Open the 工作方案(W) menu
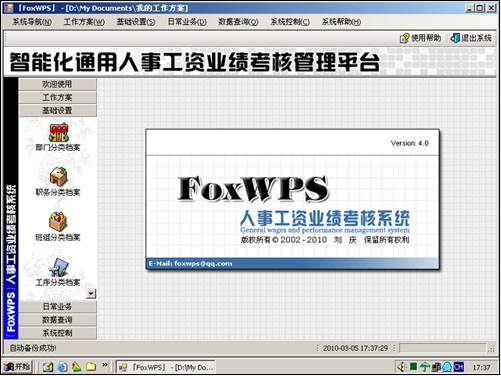Screen dimensions: 501x376 (x=84, y=22)
